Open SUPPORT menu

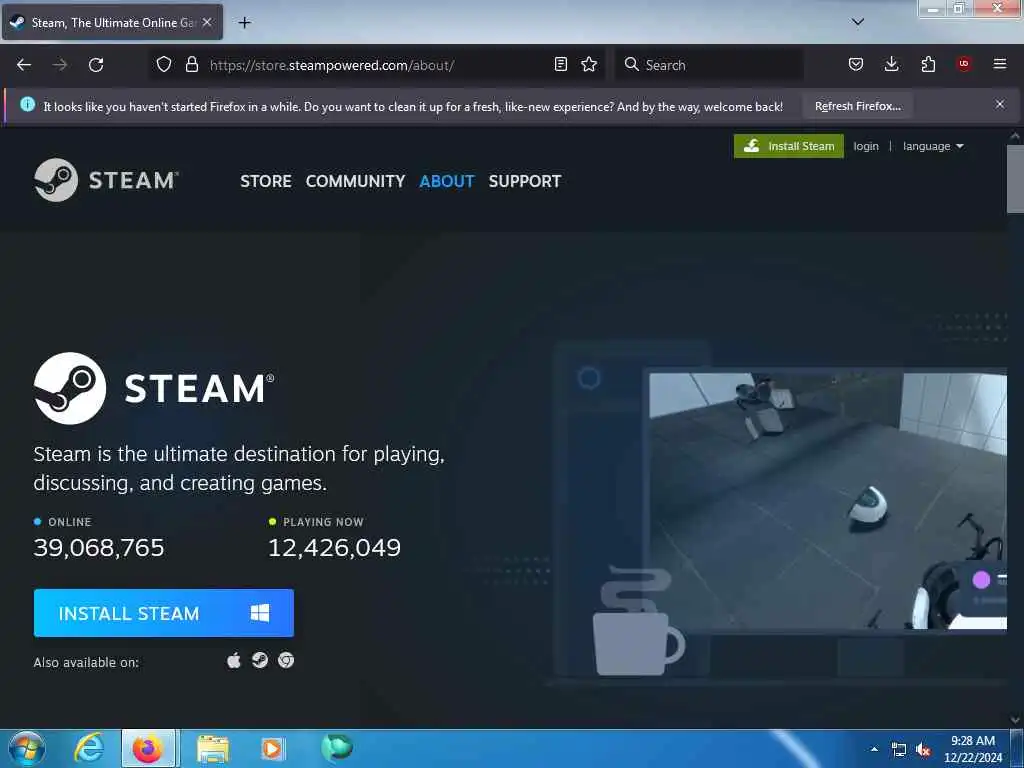pos(524,181)
